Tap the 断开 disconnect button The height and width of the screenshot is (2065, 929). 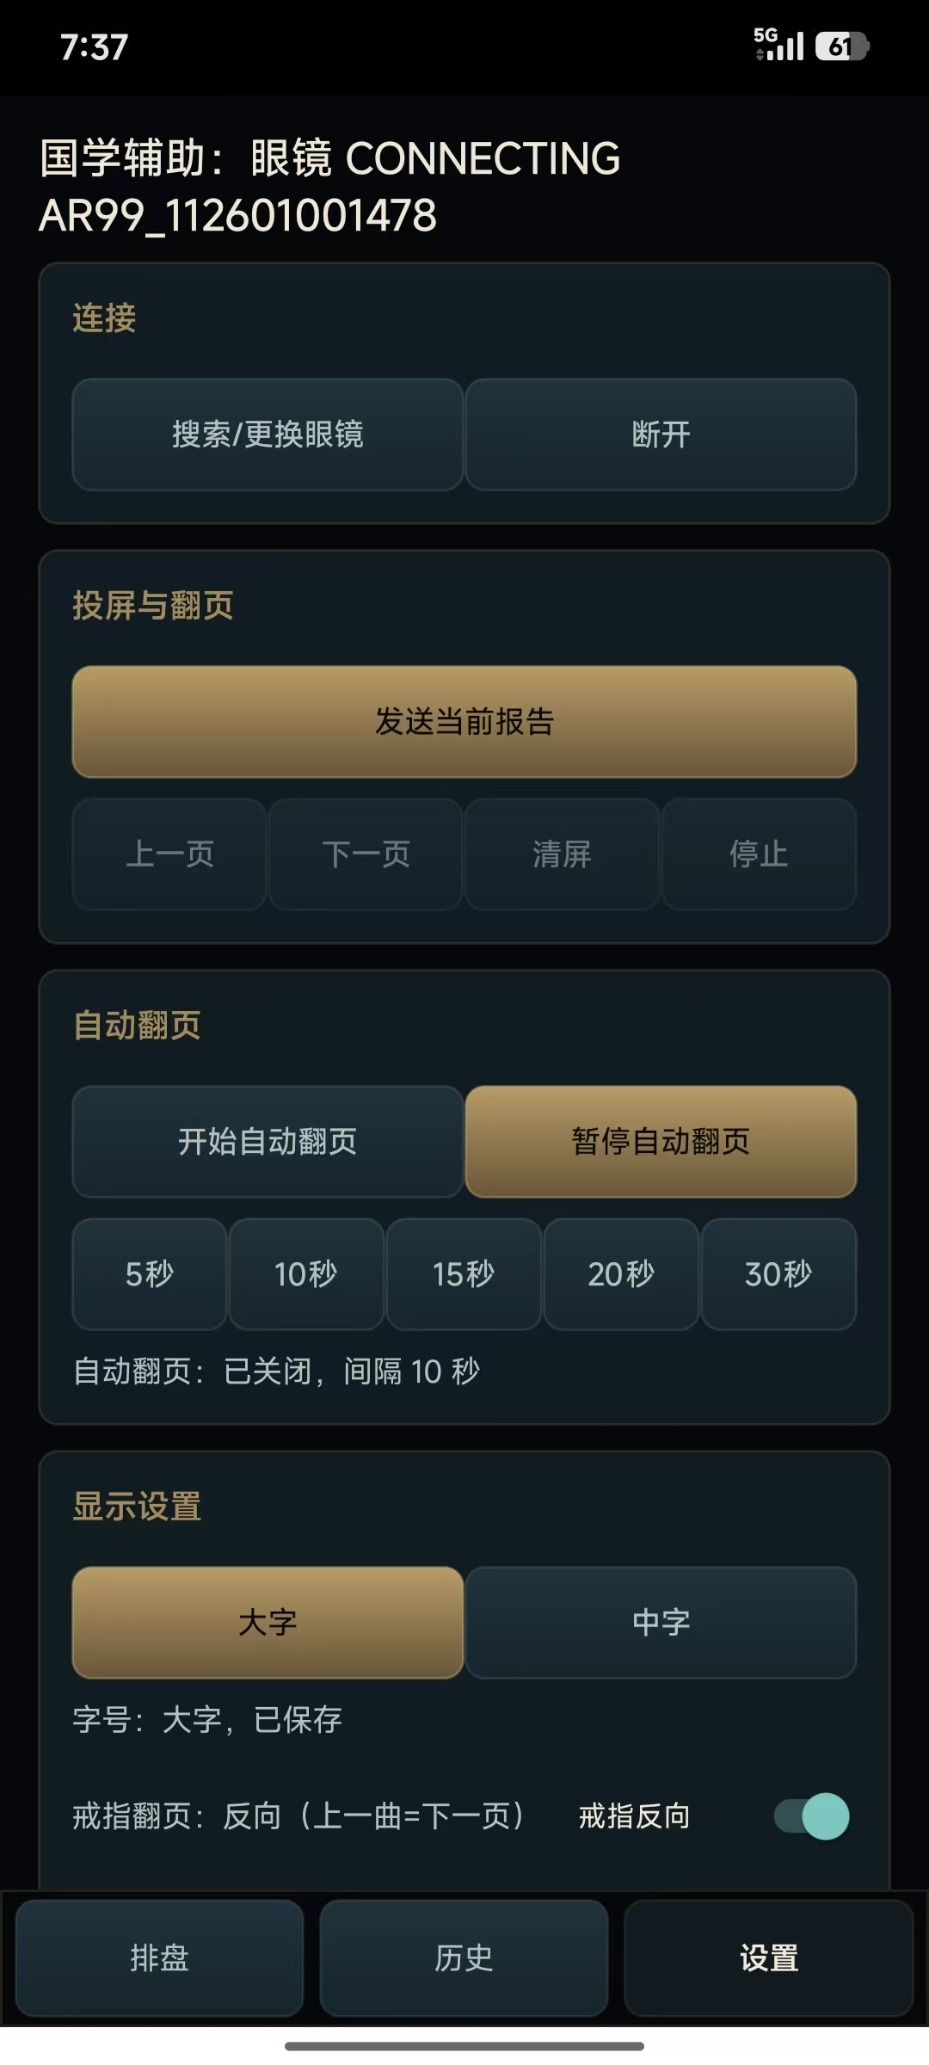click(x=661, y=434)
